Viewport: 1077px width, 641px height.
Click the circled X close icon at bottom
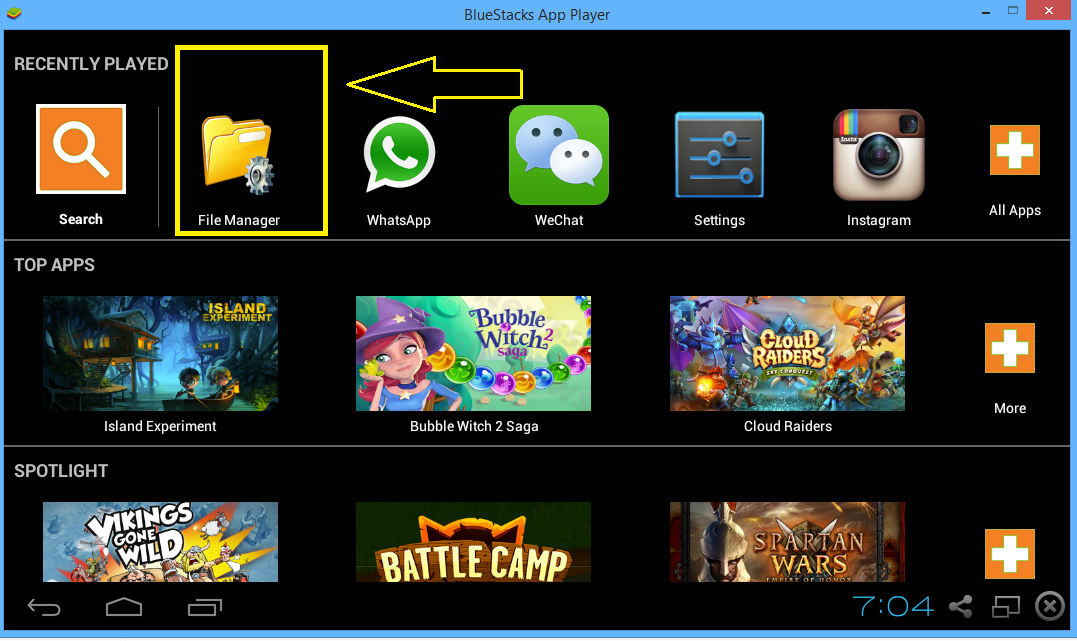(x=1050, y=607)
